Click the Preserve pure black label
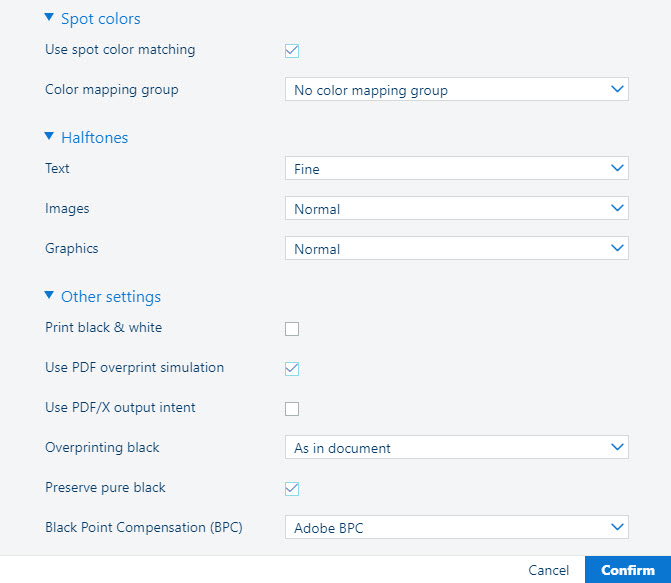This screenshot has width=671, height=583. (105, 488)
